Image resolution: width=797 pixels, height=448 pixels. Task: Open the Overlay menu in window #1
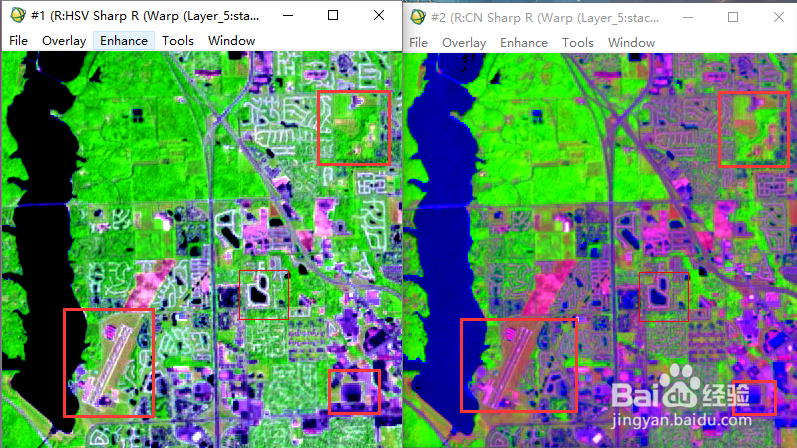pyautogui.click(x=64, y=41)
